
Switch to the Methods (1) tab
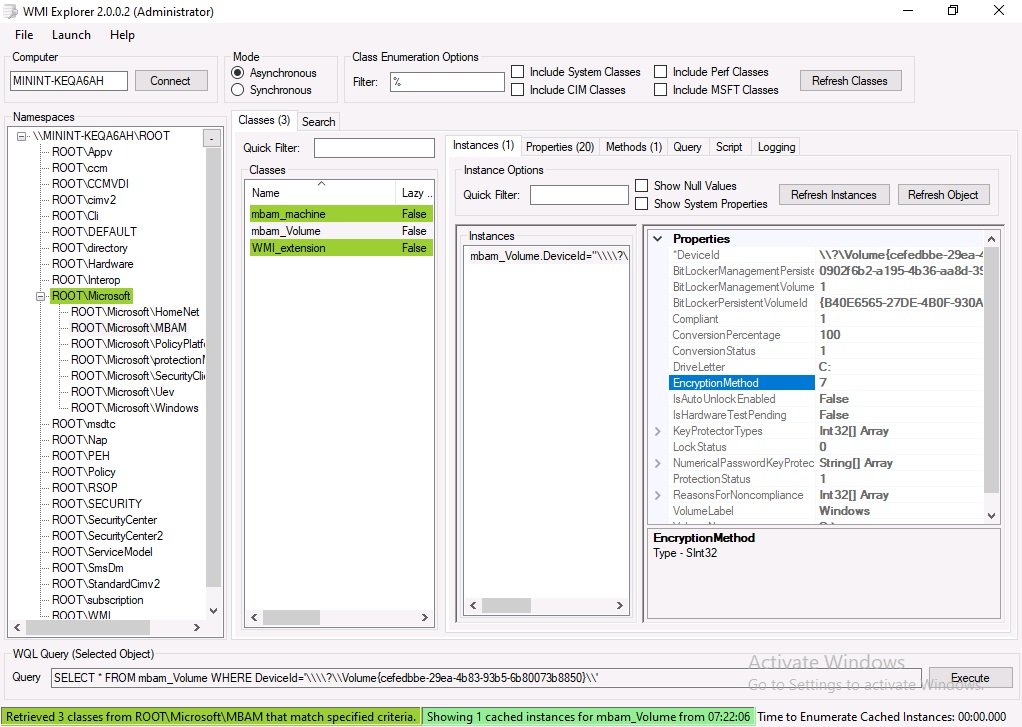634,147
